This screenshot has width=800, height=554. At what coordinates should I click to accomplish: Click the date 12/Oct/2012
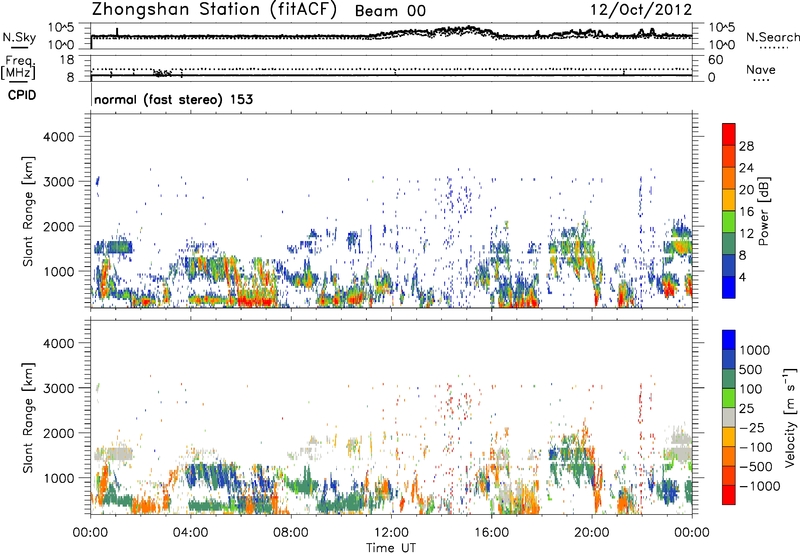(641, 10)
